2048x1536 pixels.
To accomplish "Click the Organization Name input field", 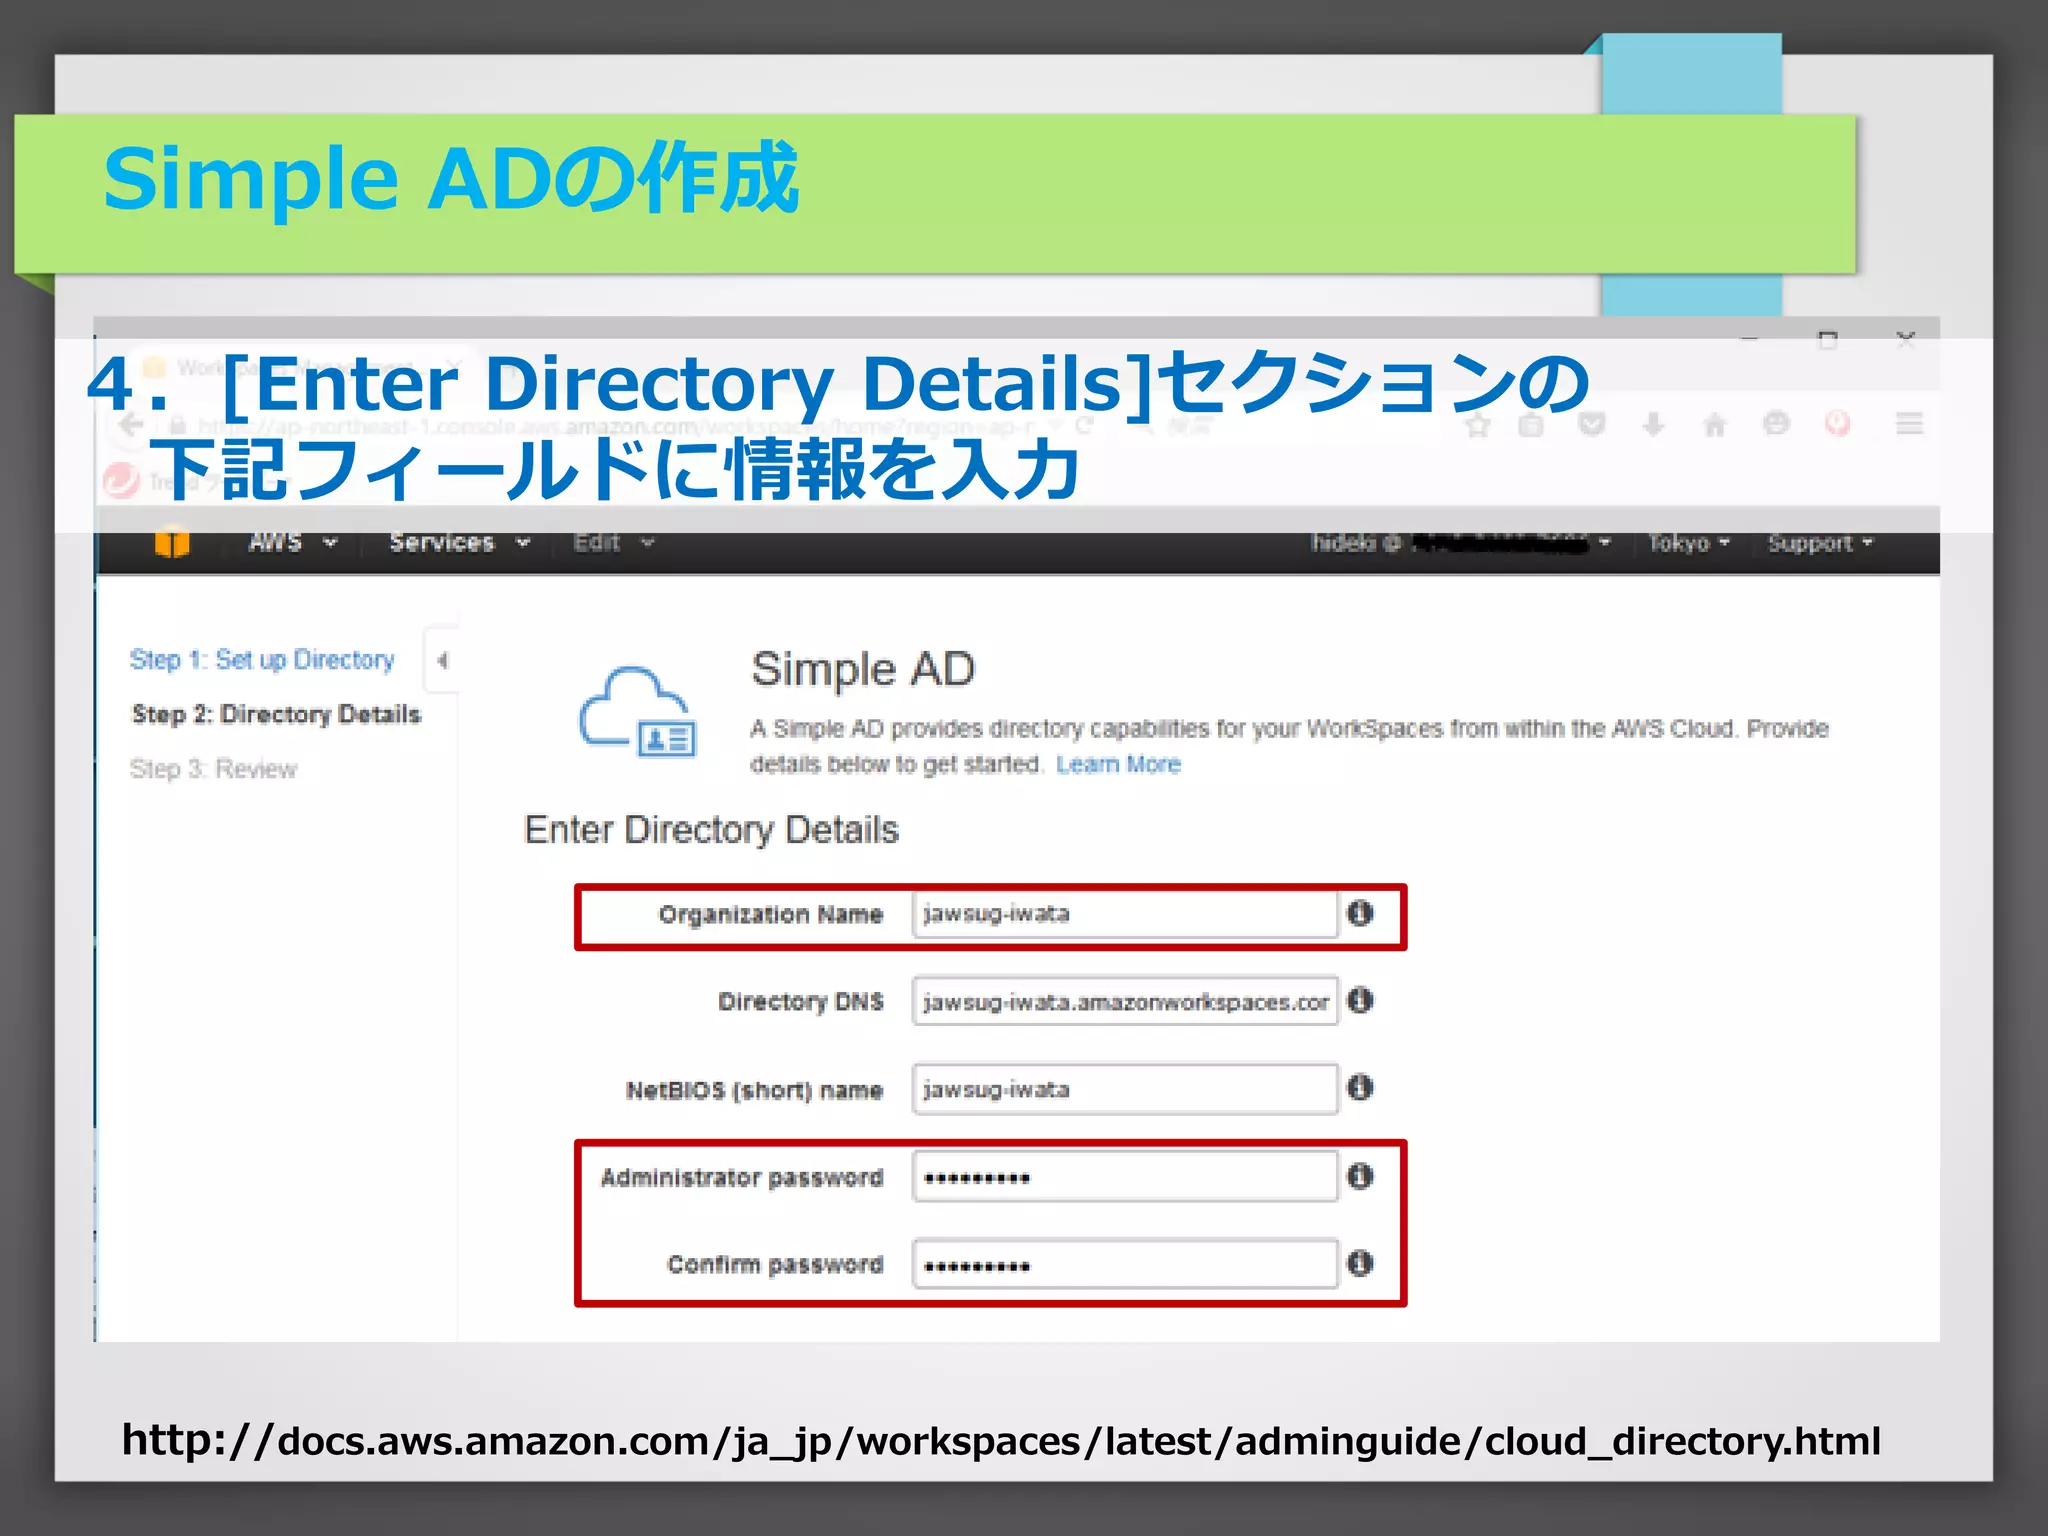I will (x=1125, y=914).
